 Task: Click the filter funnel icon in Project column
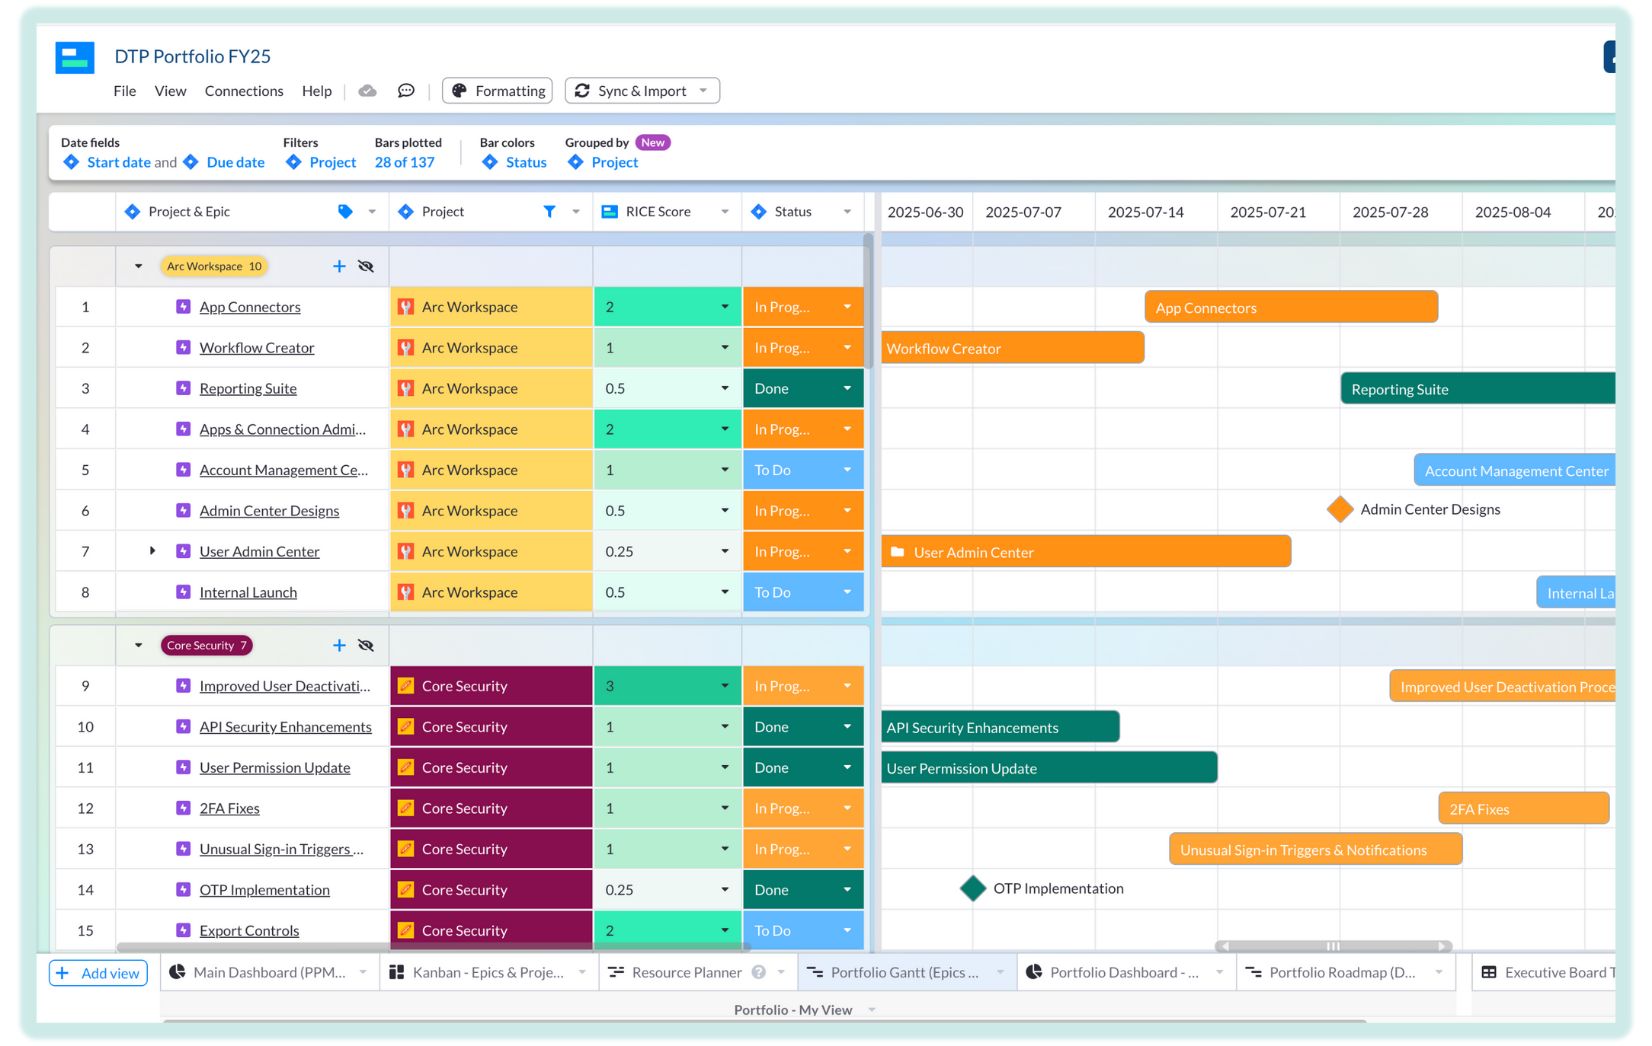(549, 212)
